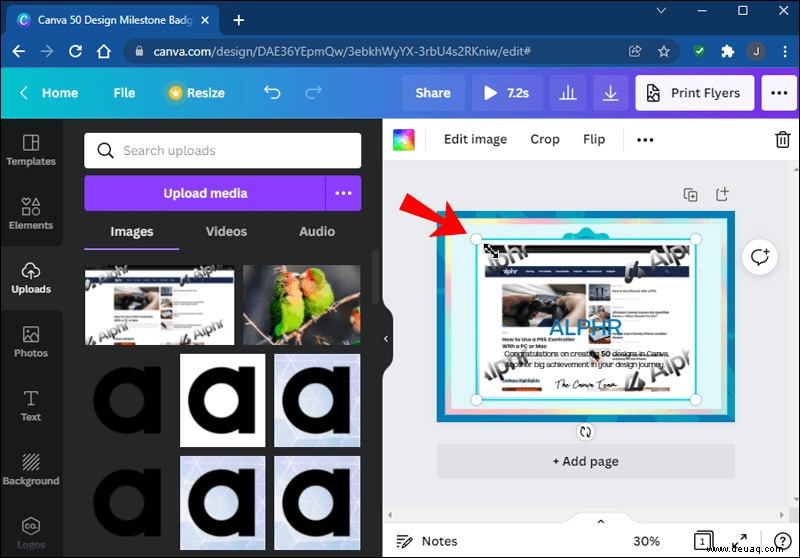The height and width of the screenshot is (558, 800).
Task: Open the tab search chevron in title bar
Action: pos(661,10)
